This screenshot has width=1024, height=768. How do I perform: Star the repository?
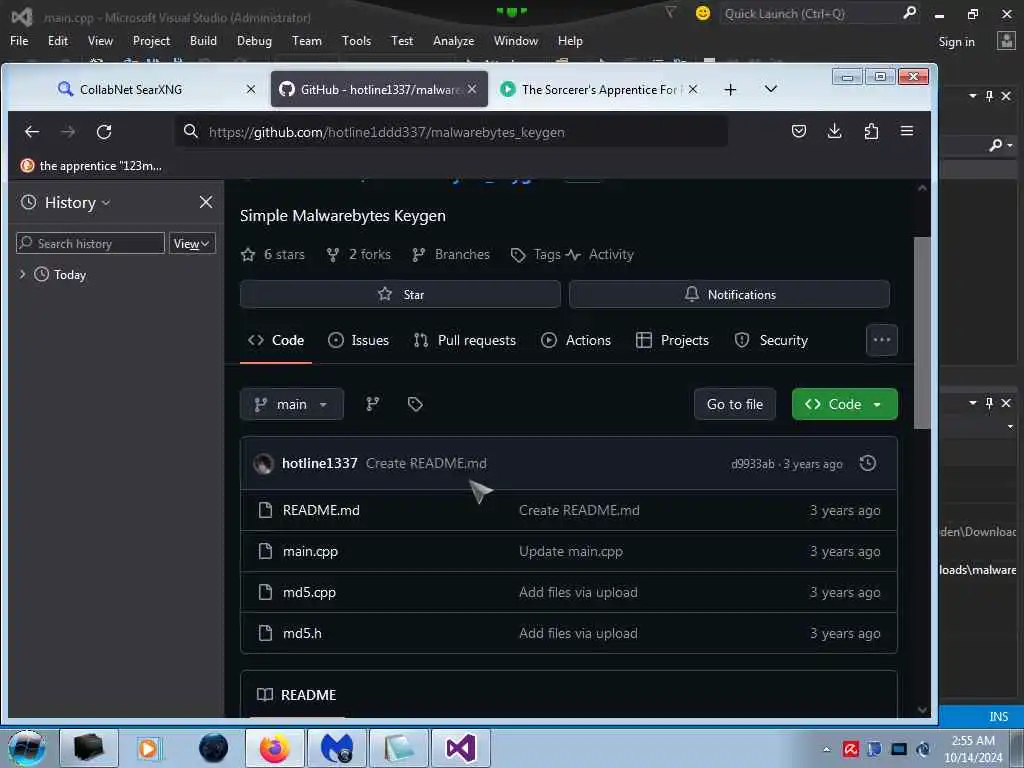coord(400,295)
